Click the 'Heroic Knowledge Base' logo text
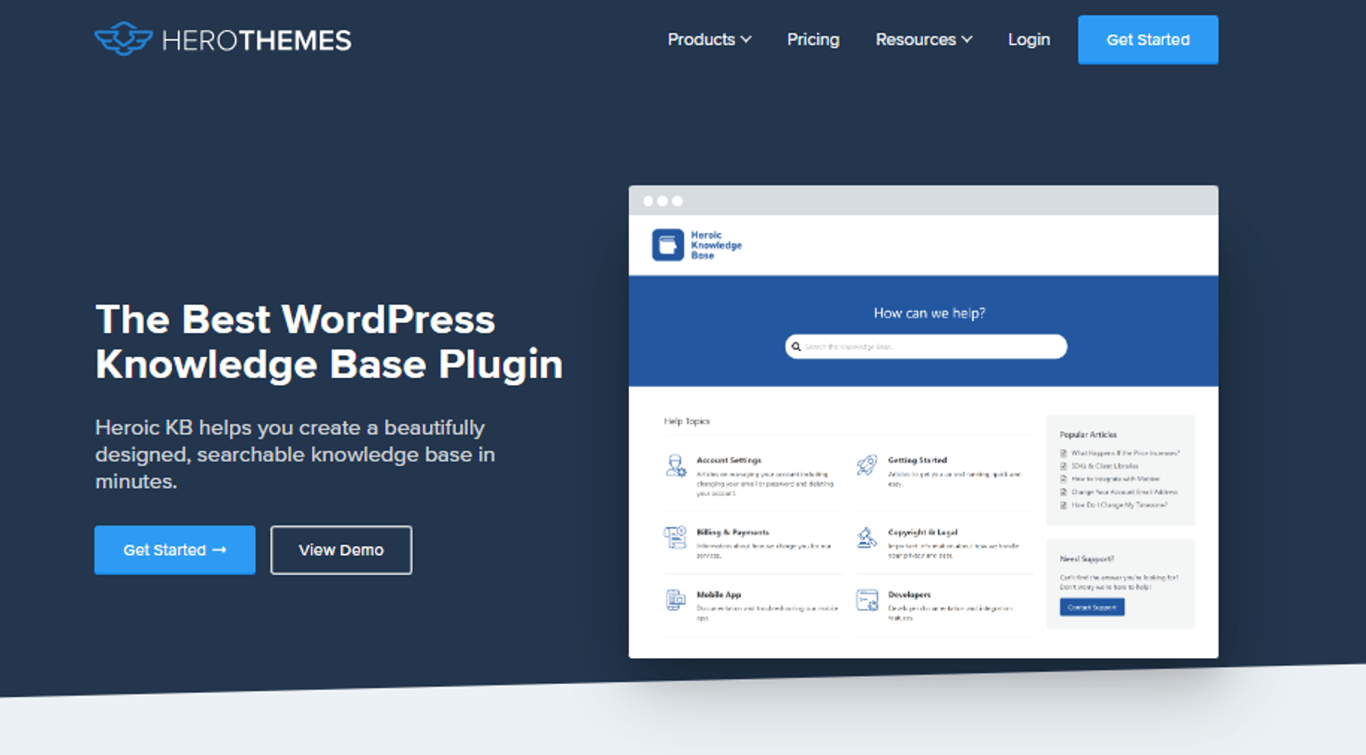 coord(716,245)
